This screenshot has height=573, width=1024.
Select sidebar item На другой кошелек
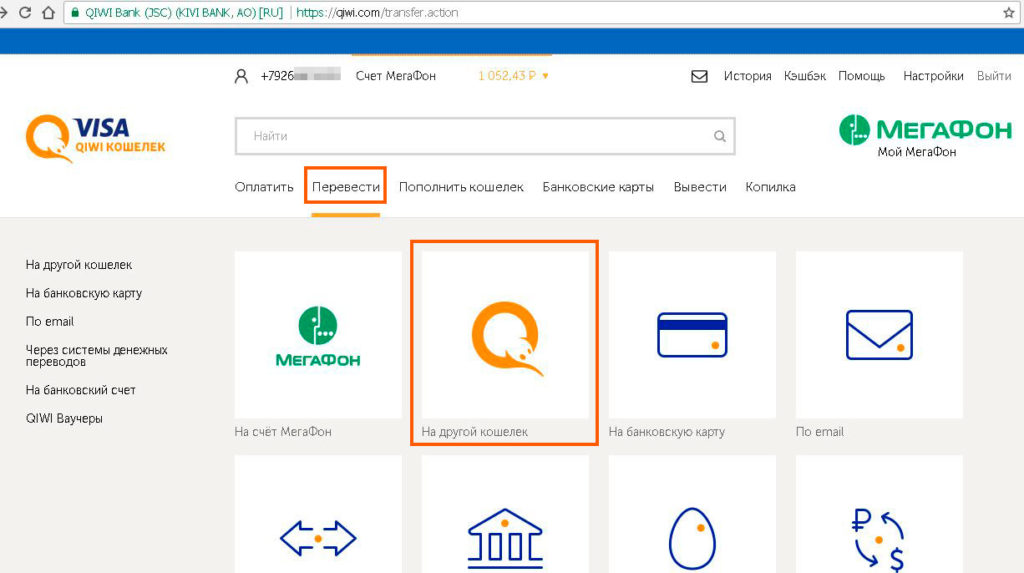point(78,265)
